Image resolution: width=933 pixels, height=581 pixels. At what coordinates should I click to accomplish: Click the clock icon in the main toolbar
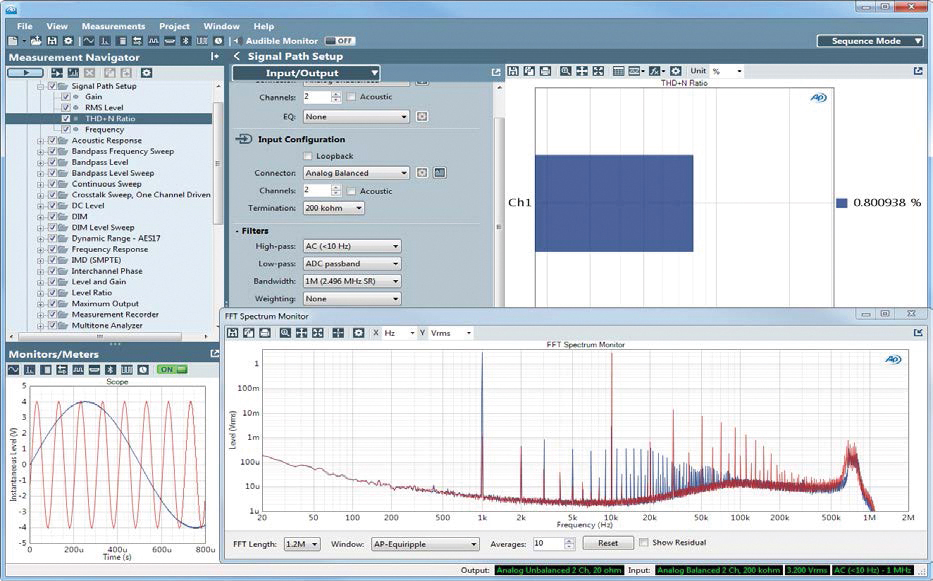pos(218,41)
